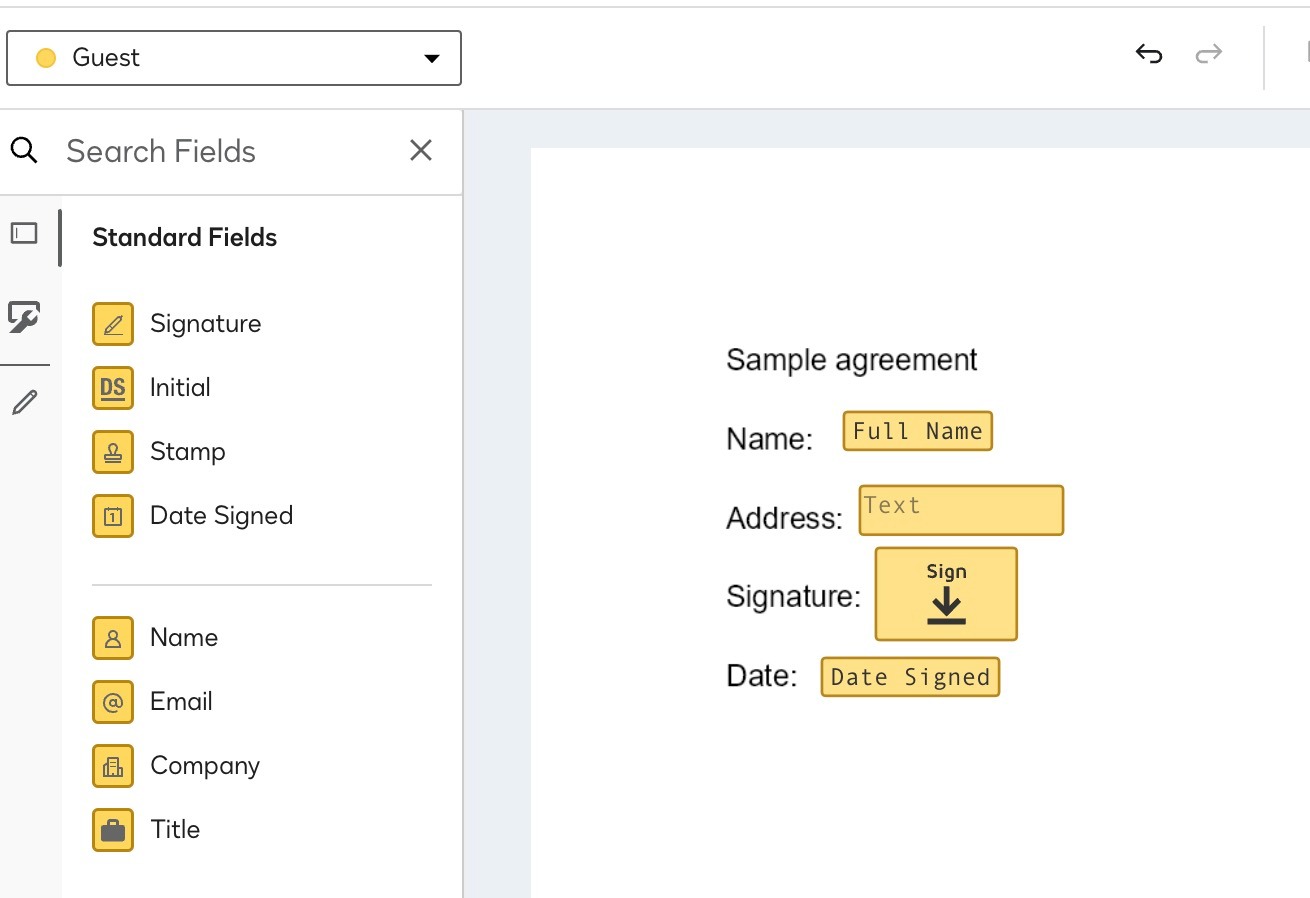This screenshot has height=898, width=1310.
Task: Close the Search Fields panel
Action: pyautogui.click(x=421, y=150)
